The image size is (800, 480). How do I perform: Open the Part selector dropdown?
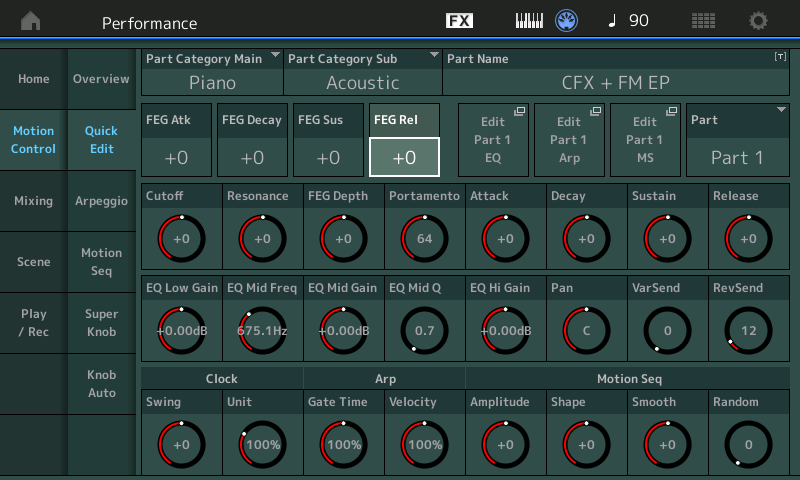click(737, 139)
